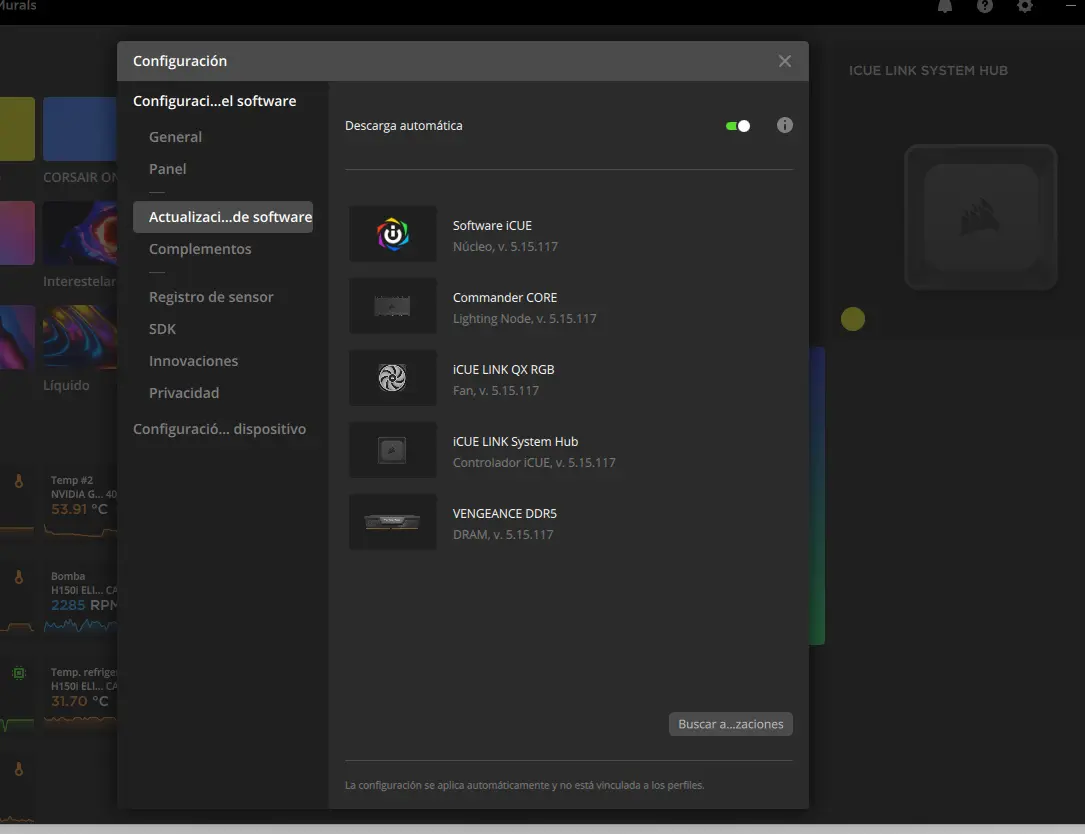Open the Privacidad section
Viewport: 1085px width, 834px height.
pos(184,393)
